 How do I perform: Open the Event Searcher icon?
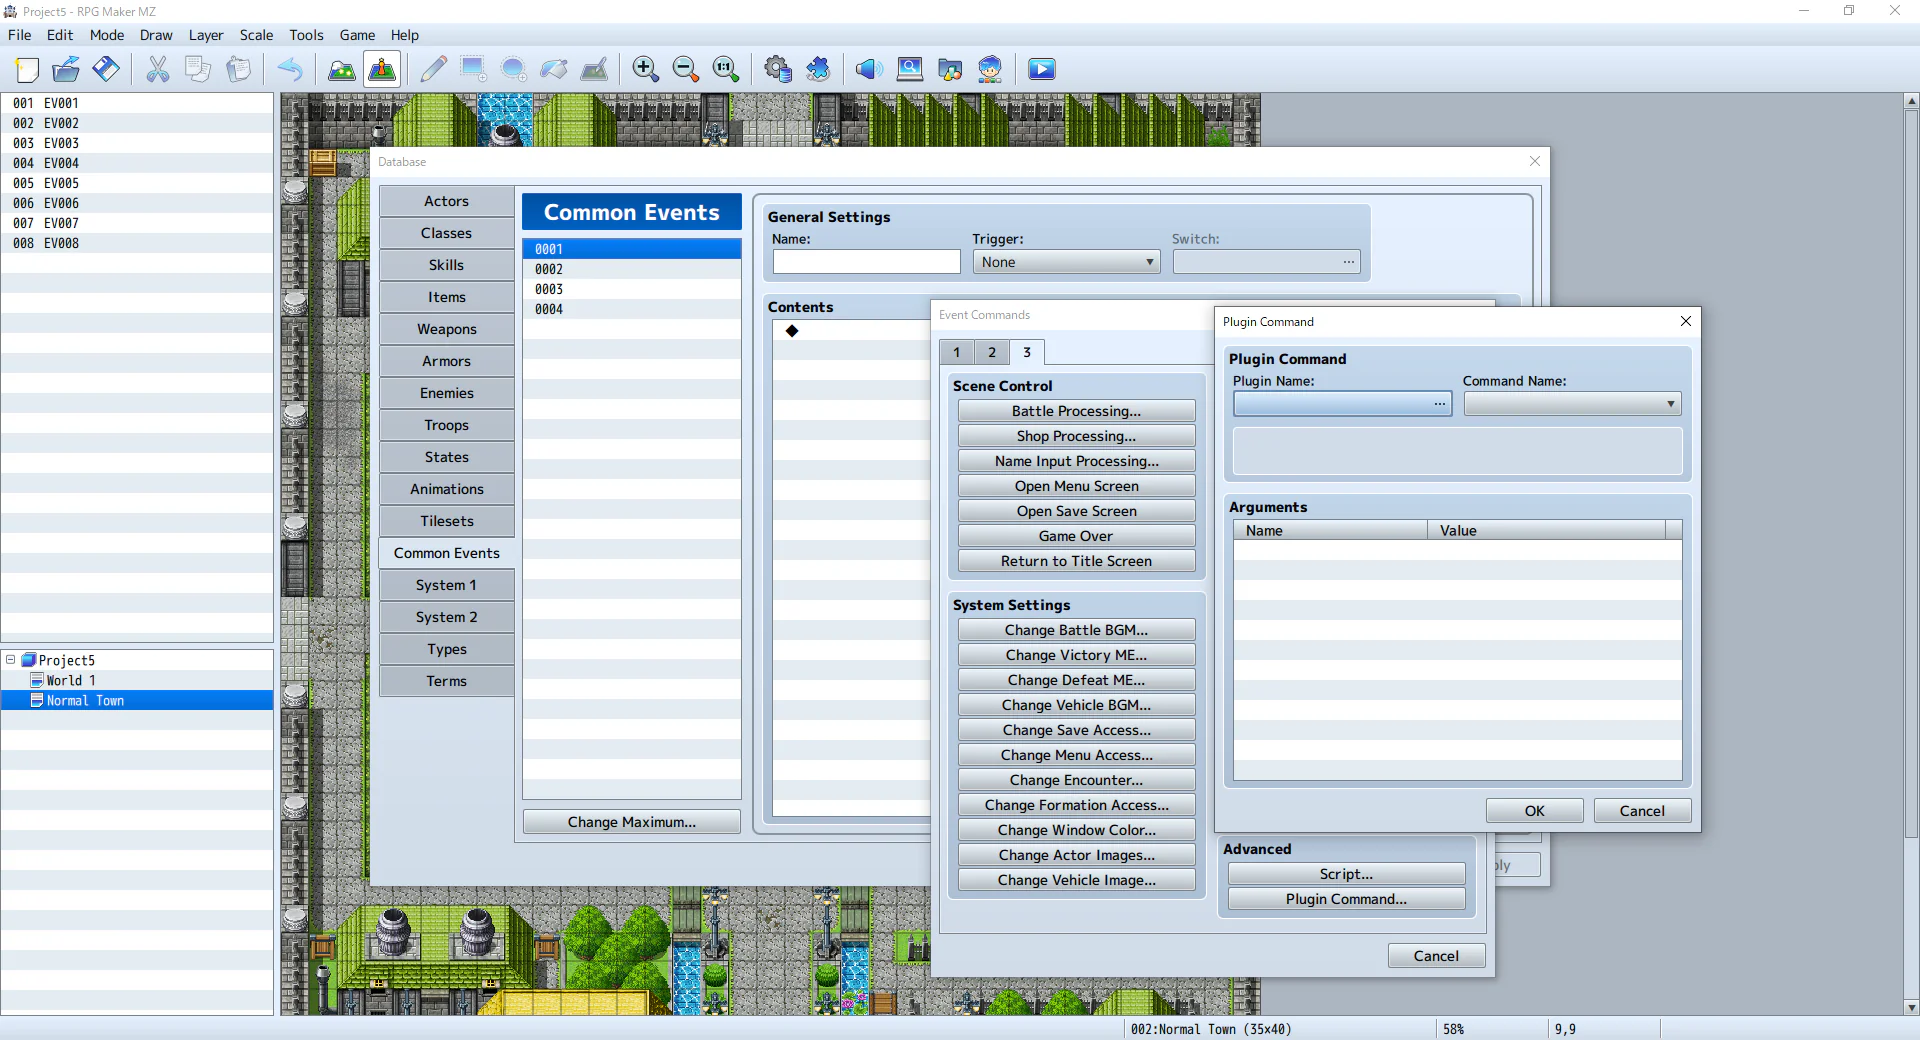910,69
